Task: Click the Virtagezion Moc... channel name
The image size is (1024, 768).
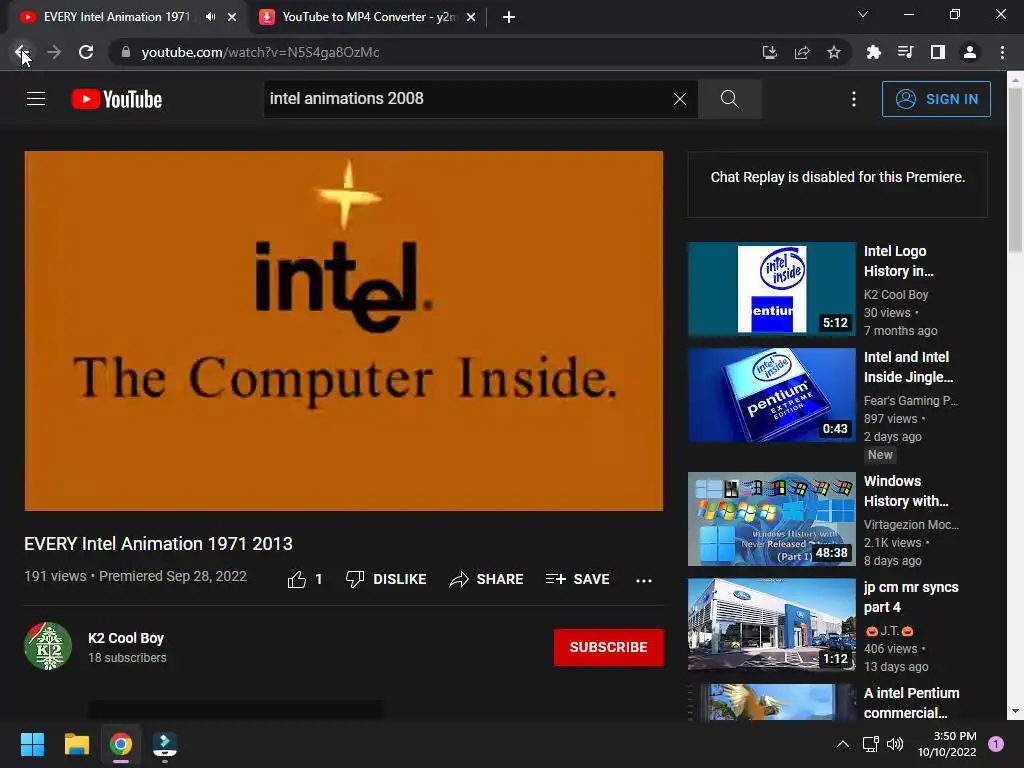Action: coord(911,524)
